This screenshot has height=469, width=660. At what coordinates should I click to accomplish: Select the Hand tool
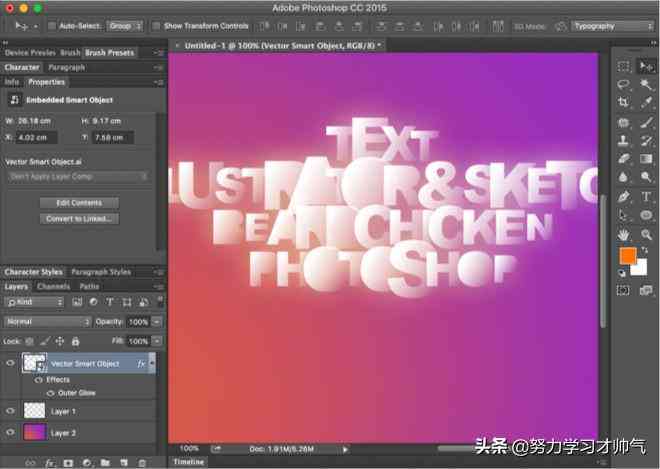click(x=624, y=234)
